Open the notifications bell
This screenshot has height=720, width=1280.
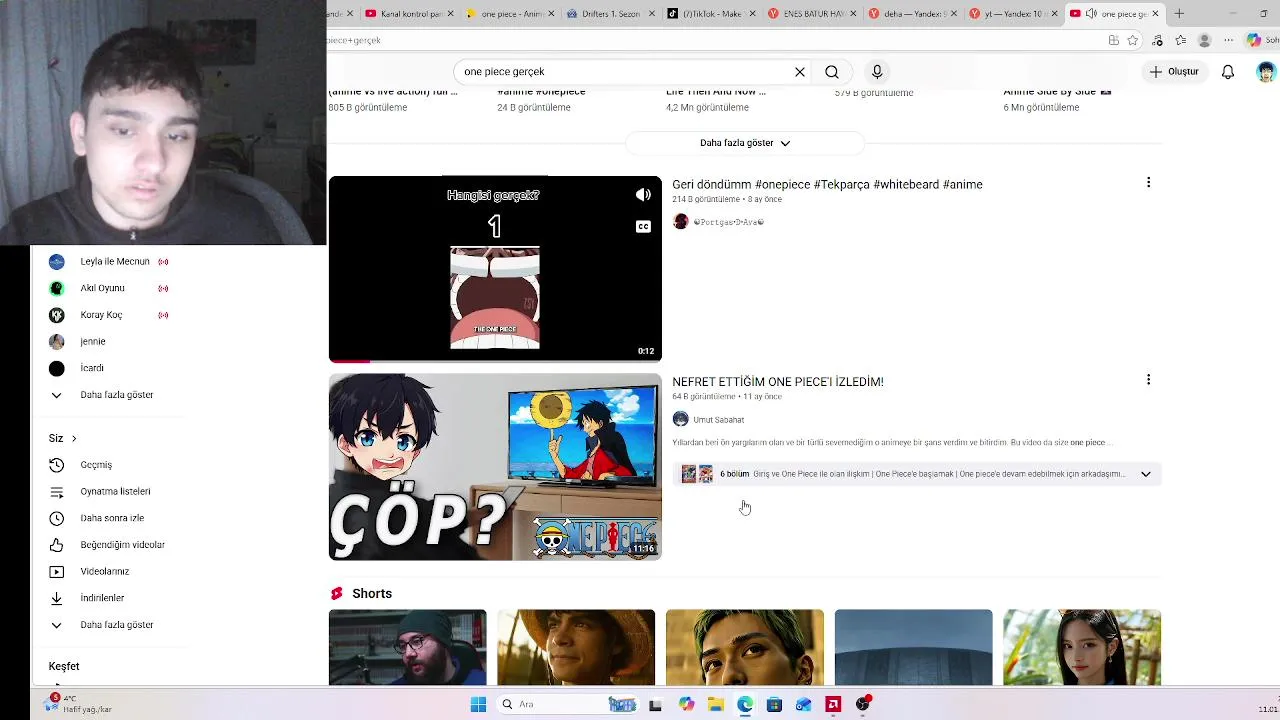tap(1228, 72)
